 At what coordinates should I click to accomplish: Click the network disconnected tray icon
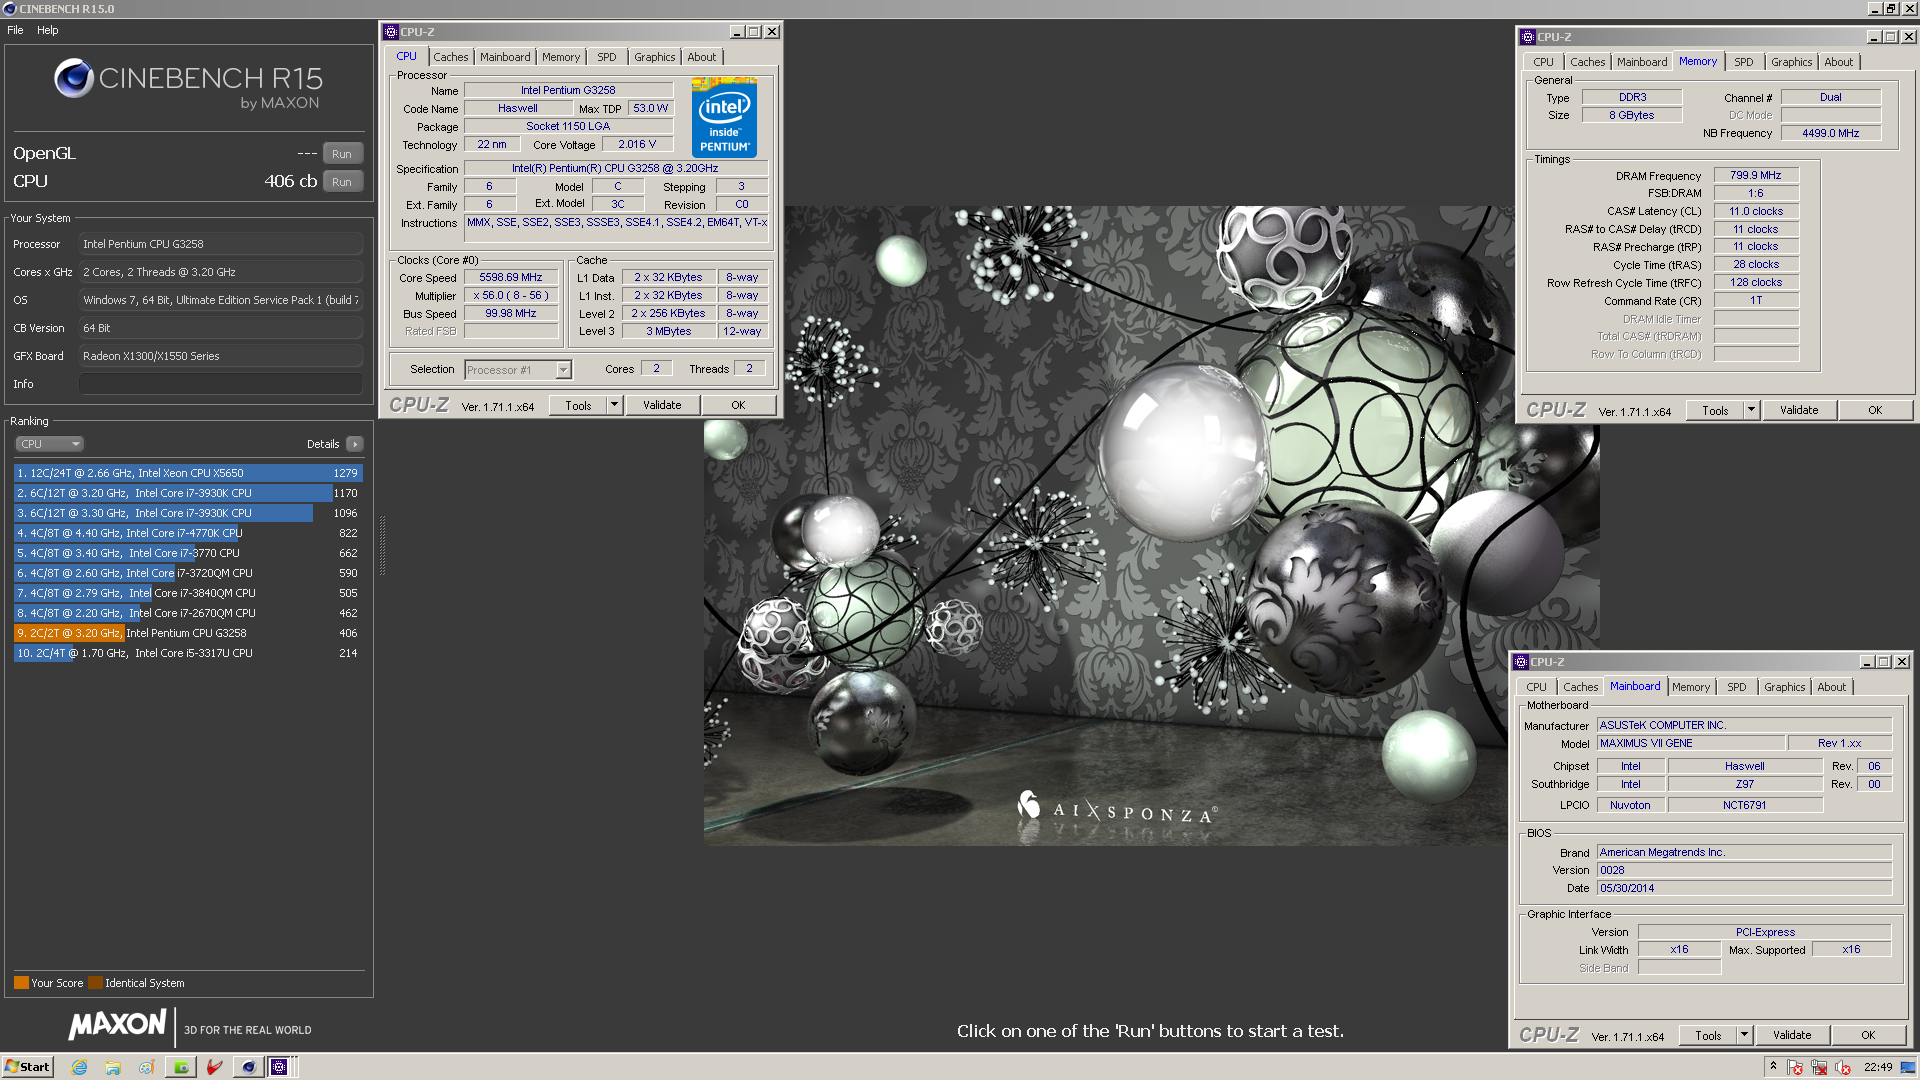(x=1819, y=1067)
